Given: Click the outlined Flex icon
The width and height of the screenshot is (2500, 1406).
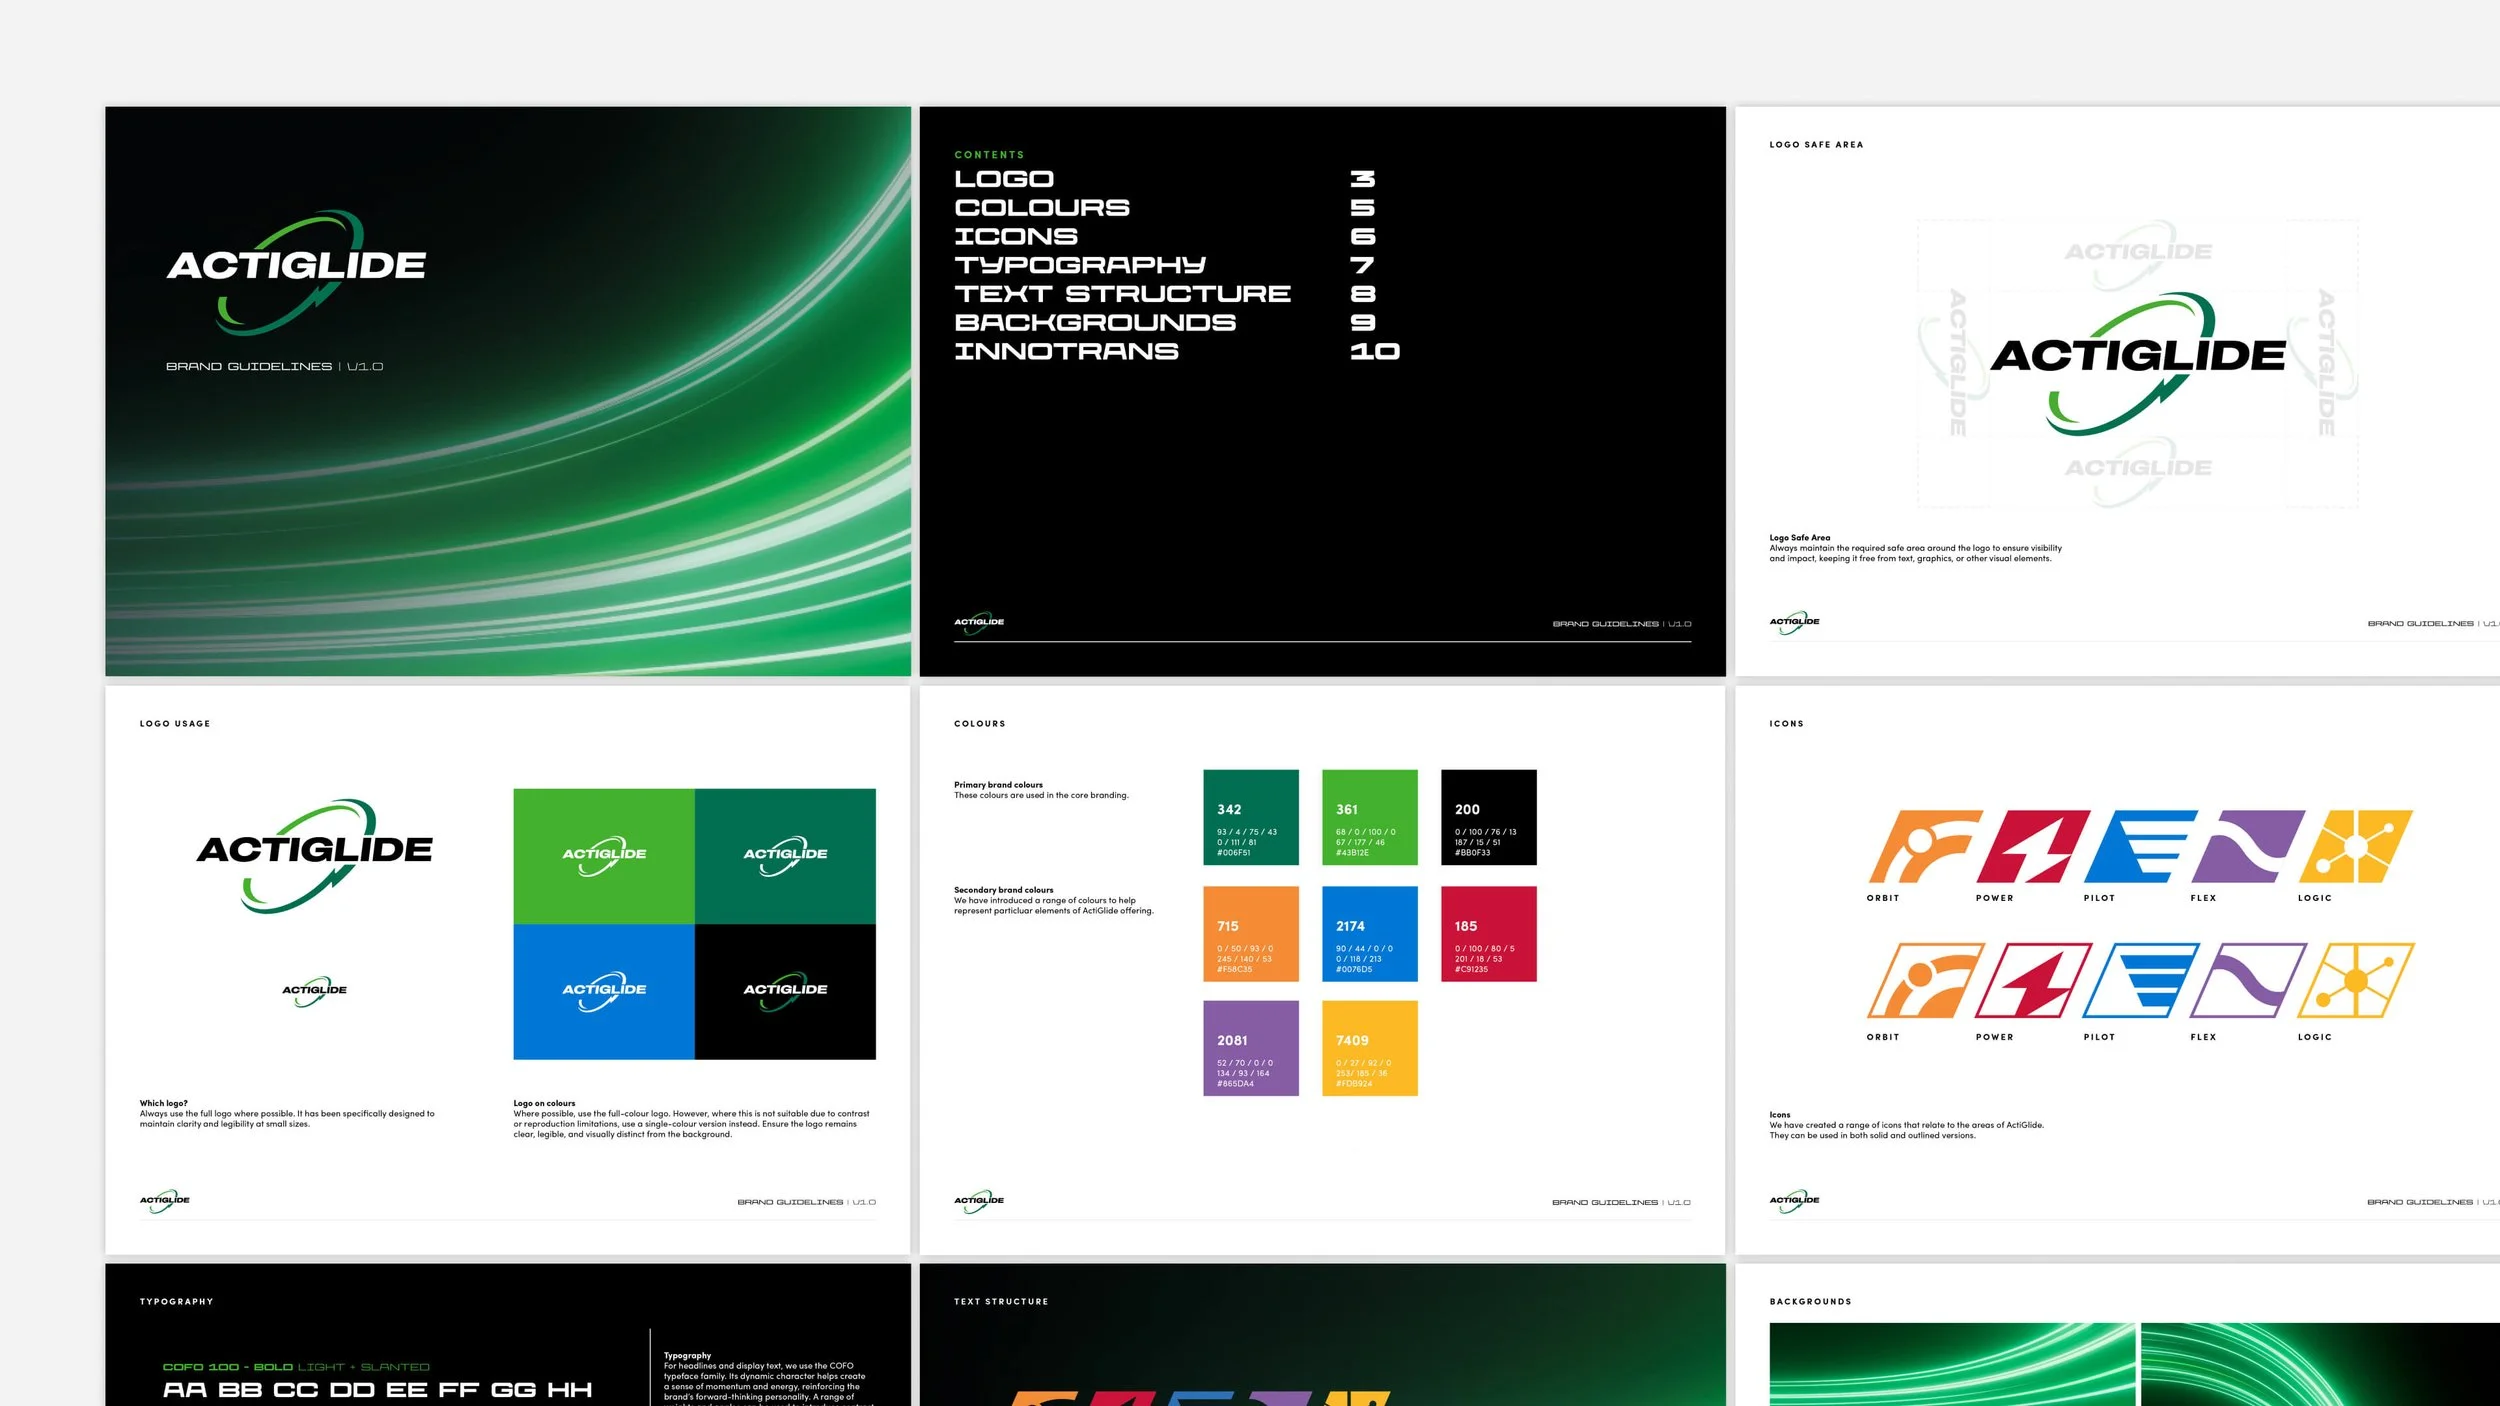Looking at the screenshot, I should coord(2249,980).
